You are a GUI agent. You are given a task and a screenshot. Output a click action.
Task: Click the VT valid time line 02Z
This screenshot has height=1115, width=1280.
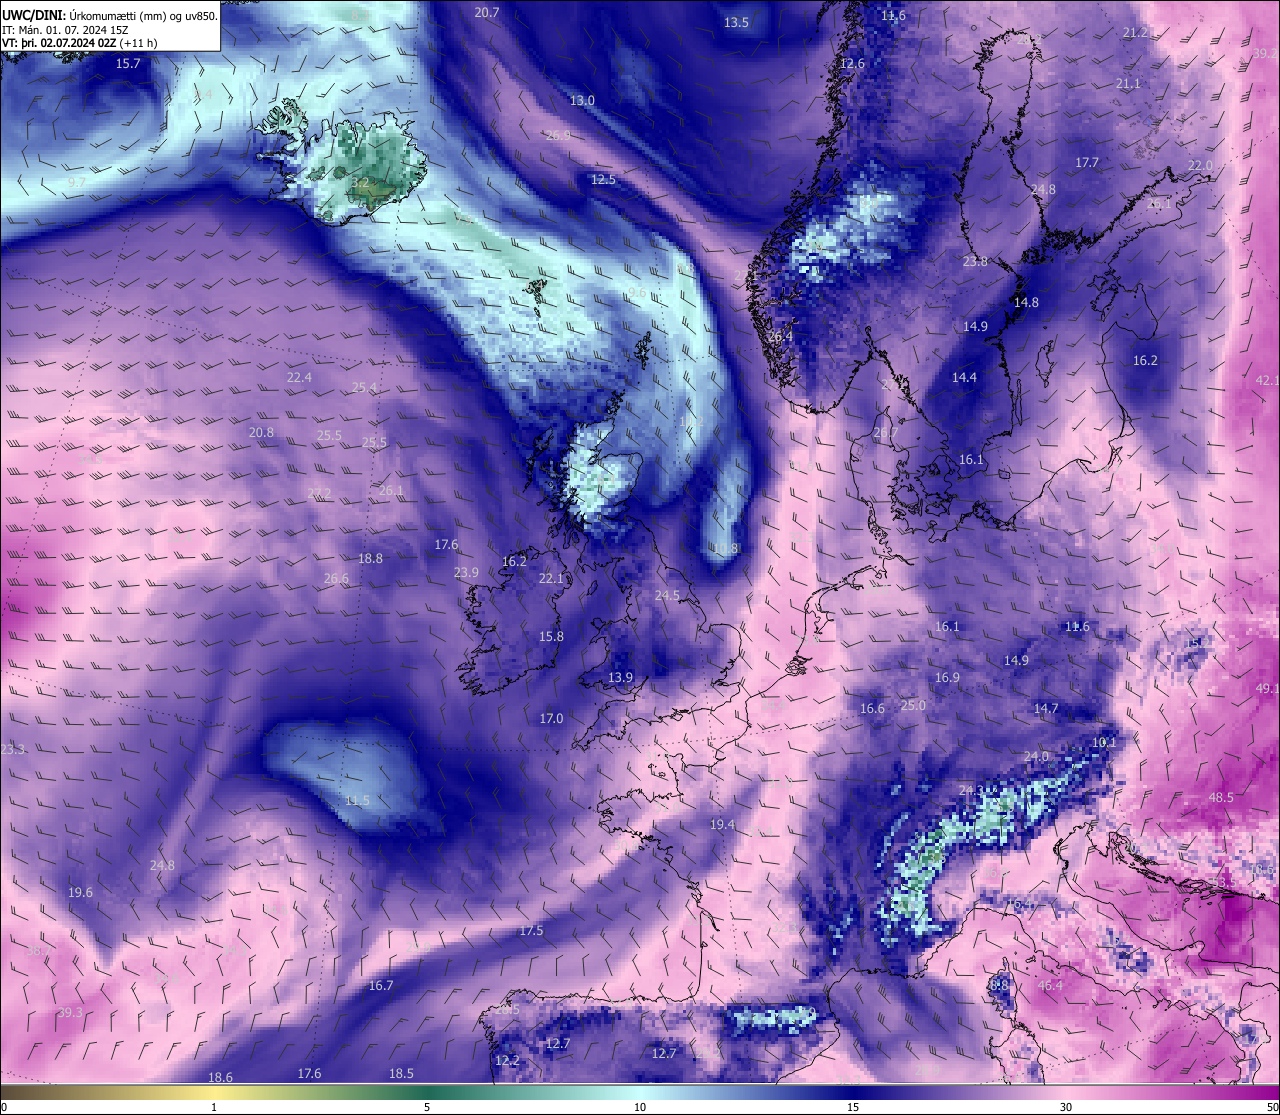point(79,43)
